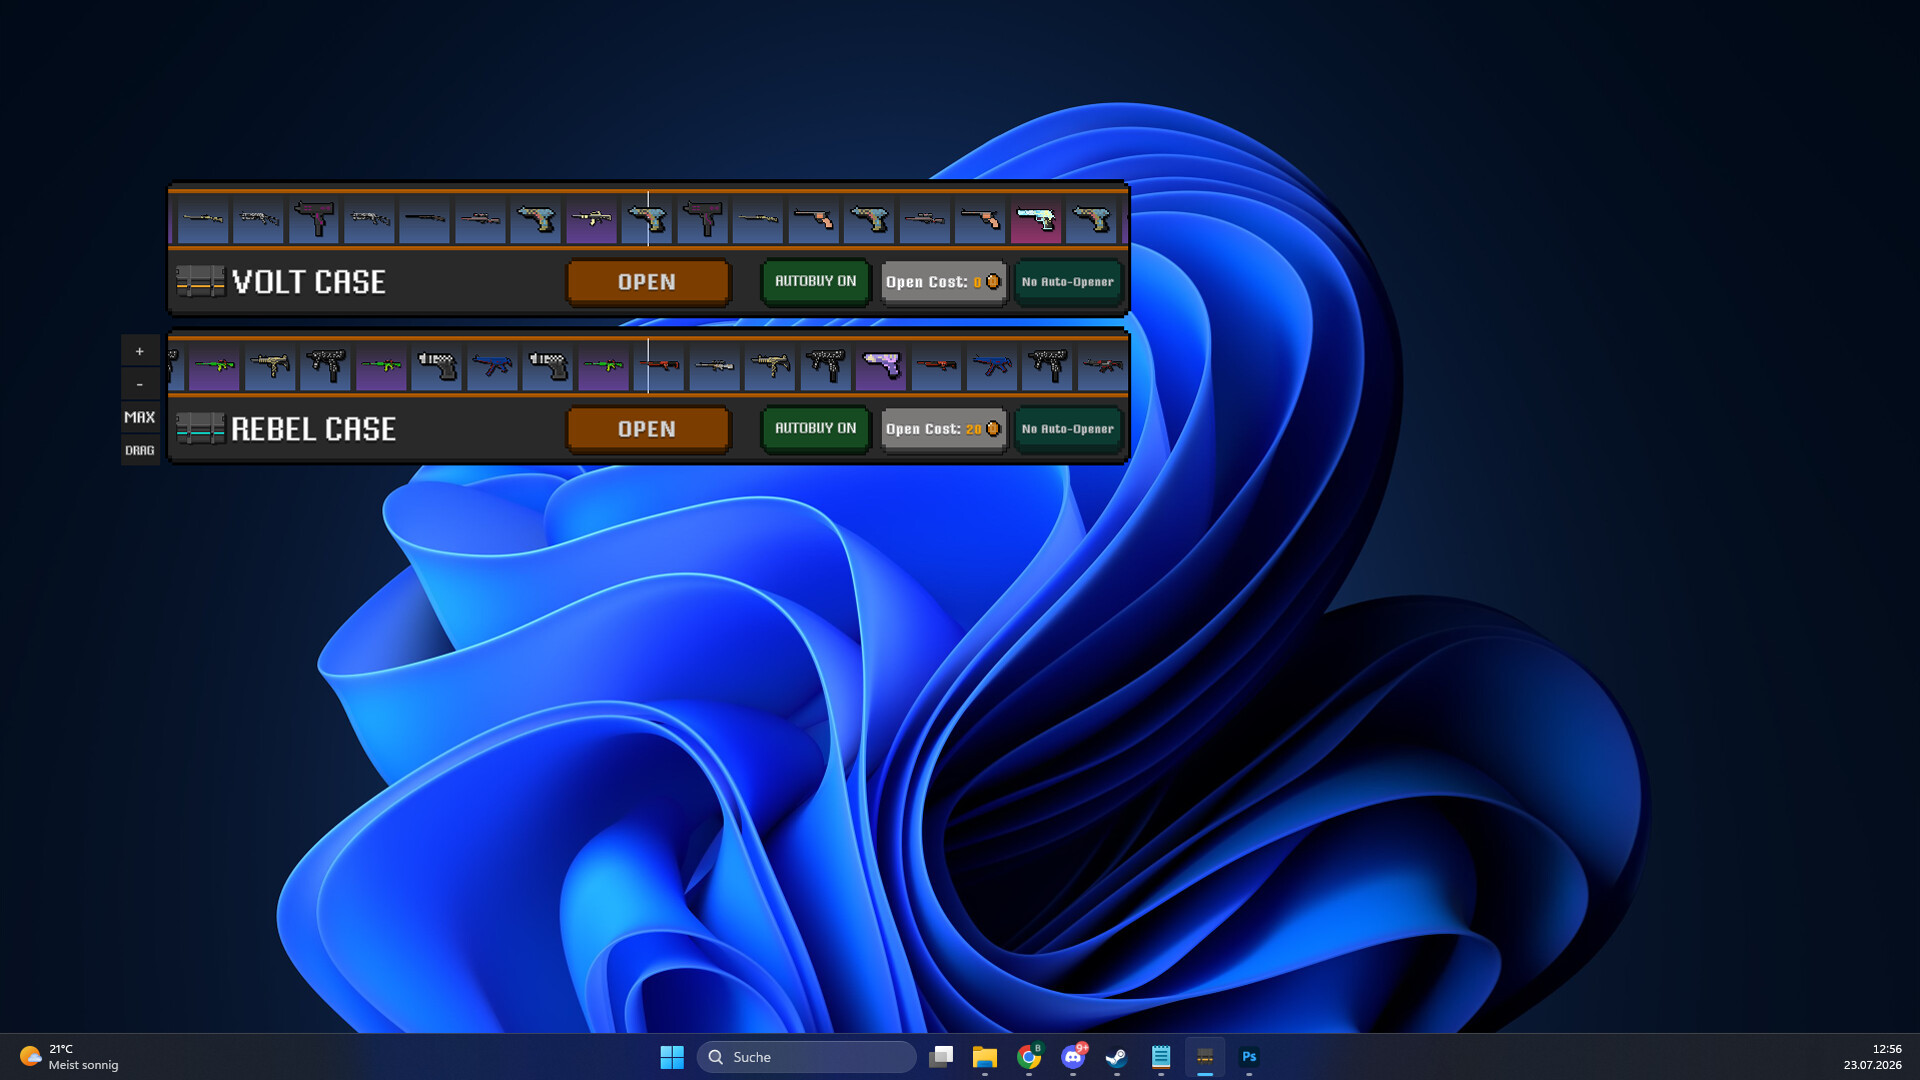Screen dimensions: 1920x1080
Task: Open the Windows Start menu
Action: (x=672, y=1057)
